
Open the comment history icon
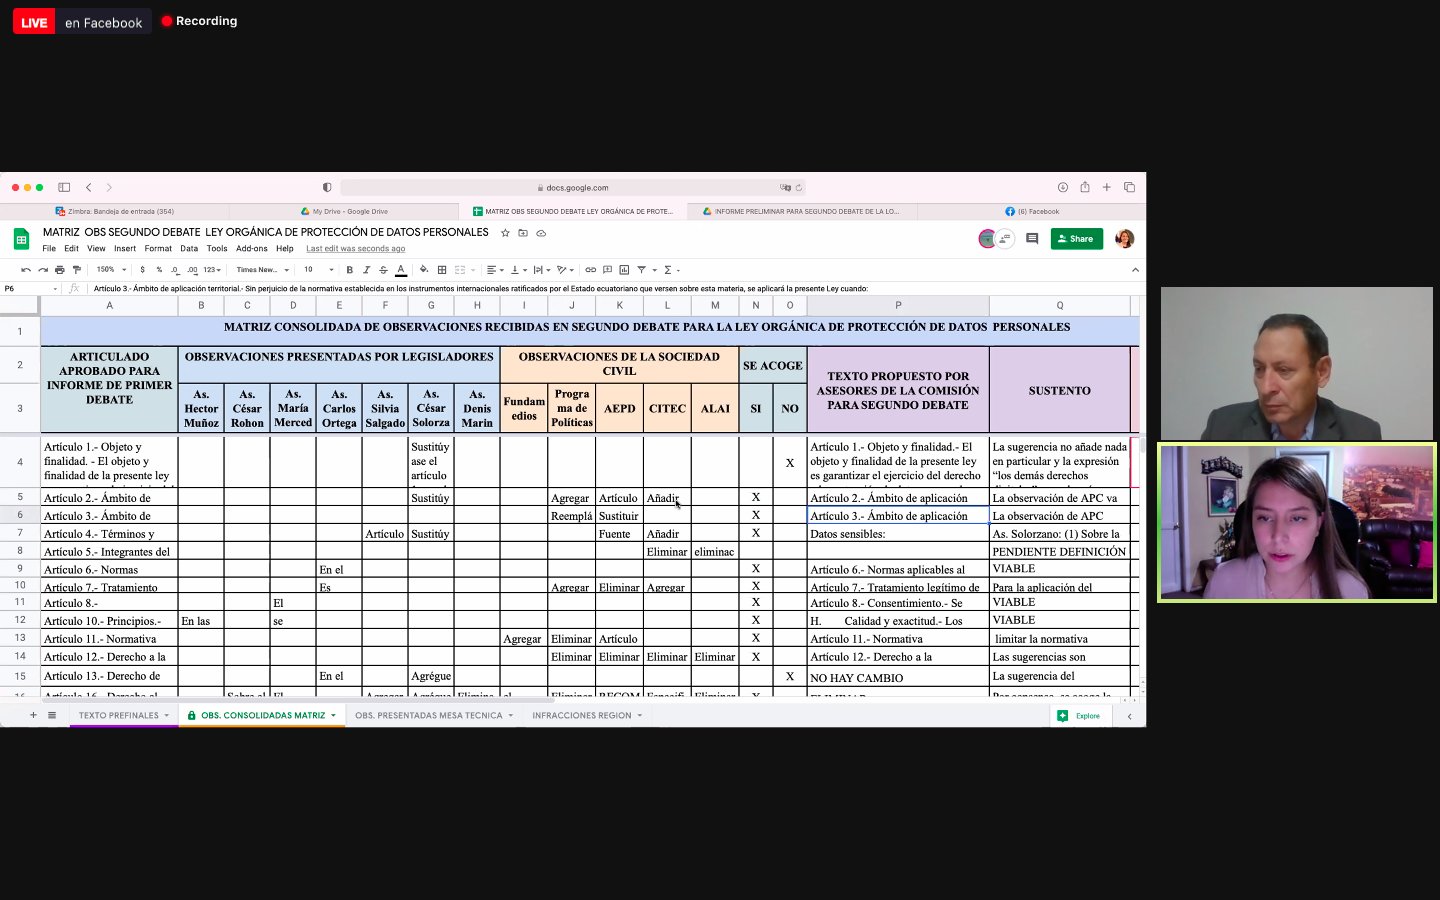click(x=1032, y=239)
